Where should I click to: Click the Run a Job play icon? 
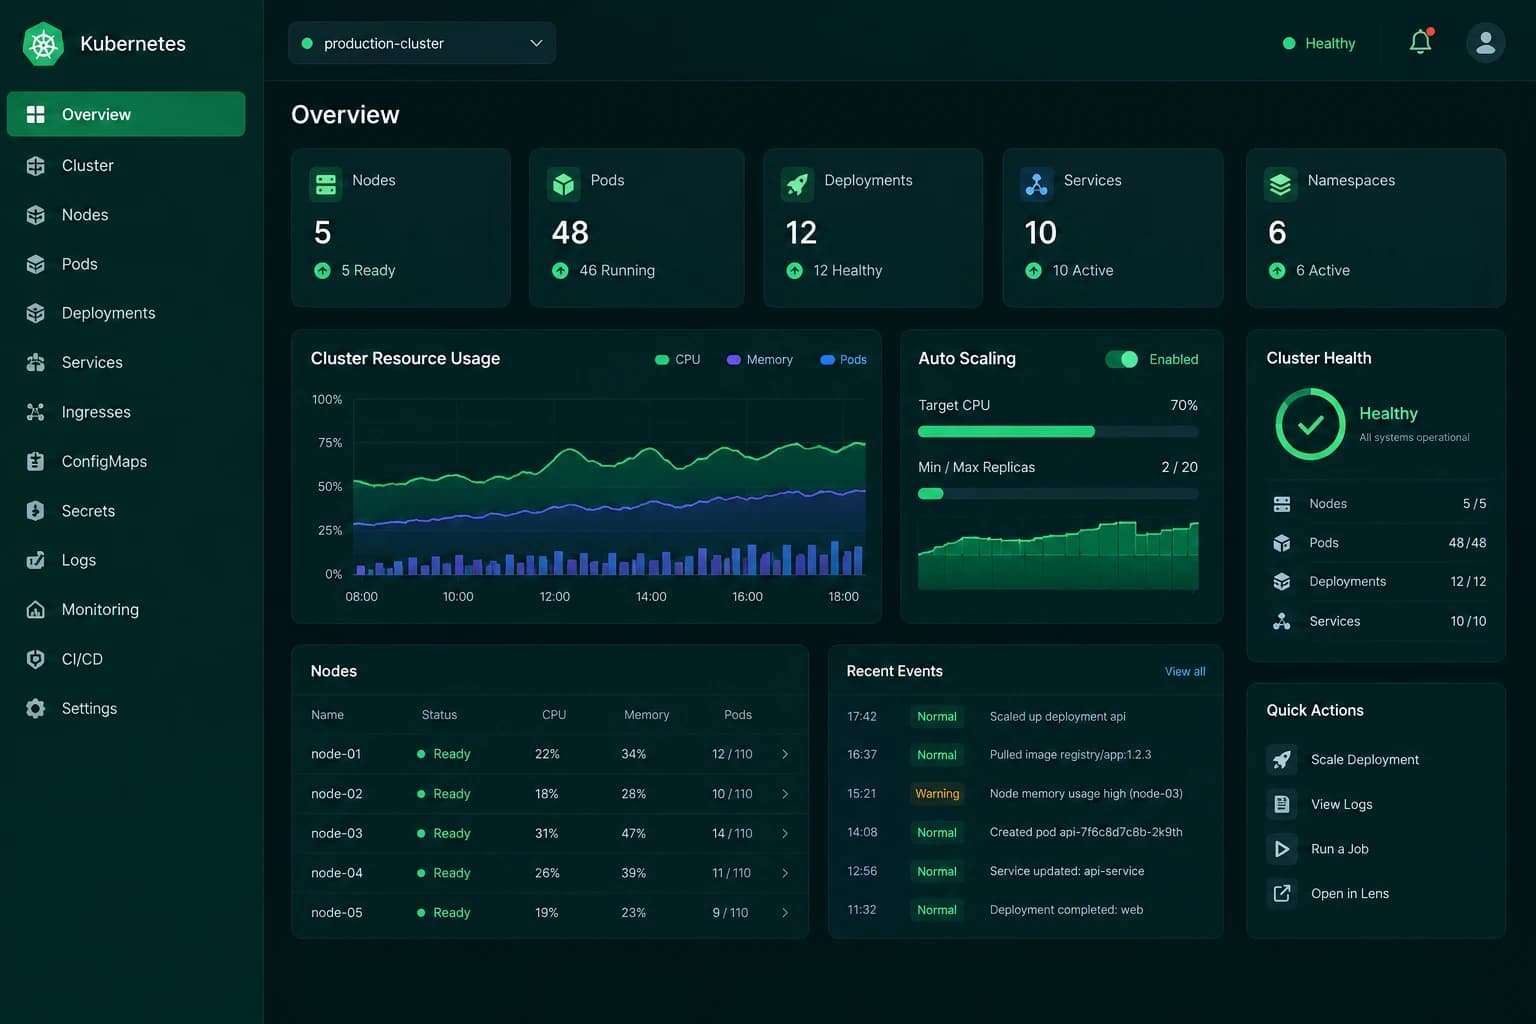pos(1281,849)
